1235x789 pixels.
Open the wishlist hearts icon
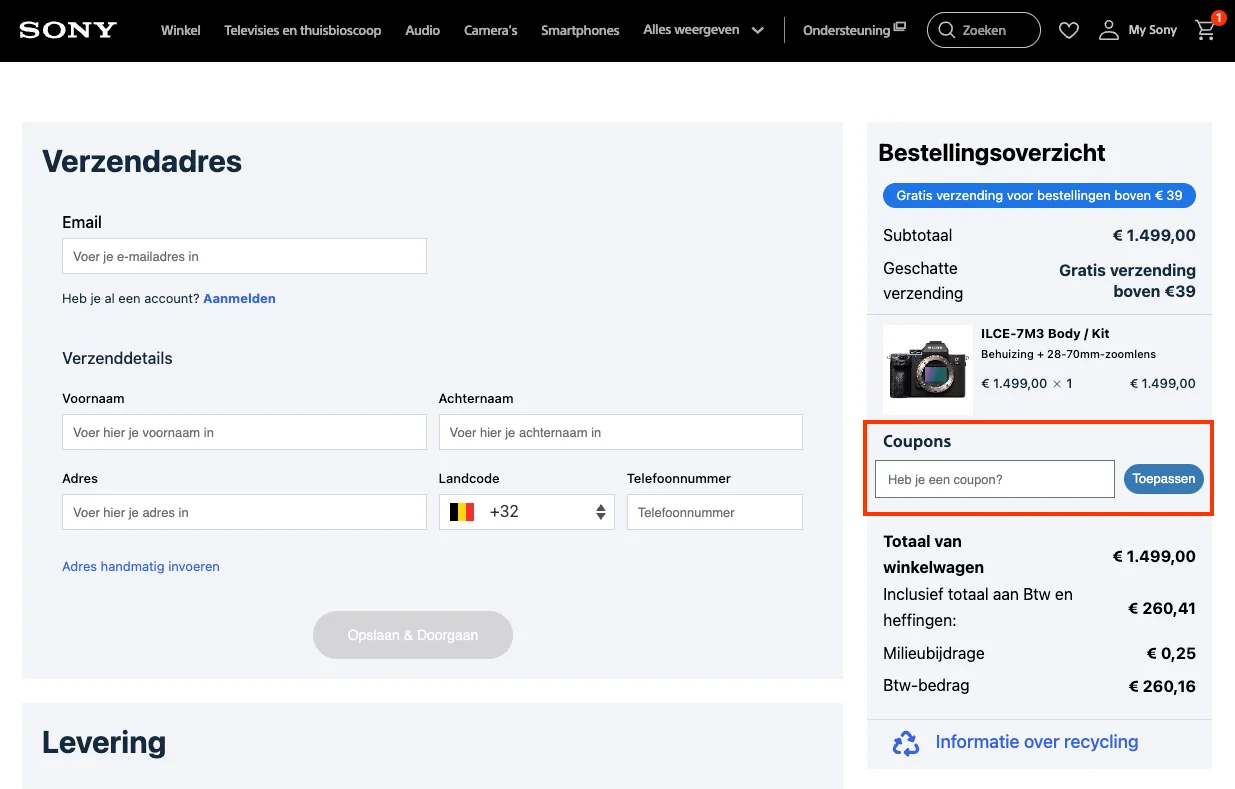(x=1068, y=30)
